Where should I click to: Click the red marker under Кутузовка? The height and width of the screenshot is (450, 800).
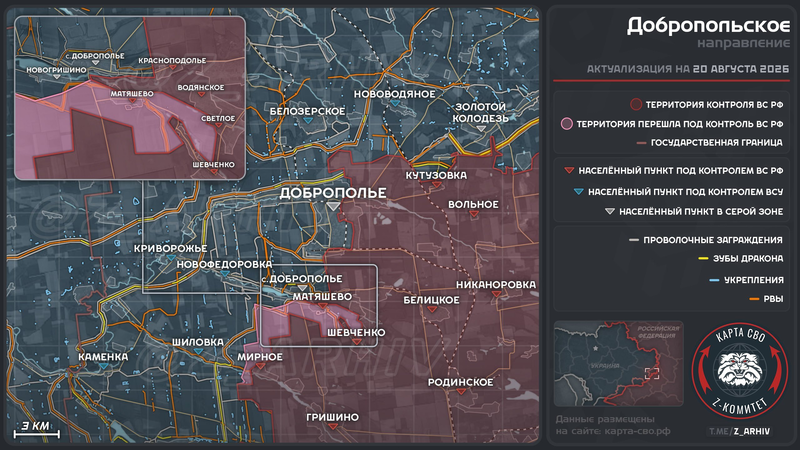tap(436, 185)
